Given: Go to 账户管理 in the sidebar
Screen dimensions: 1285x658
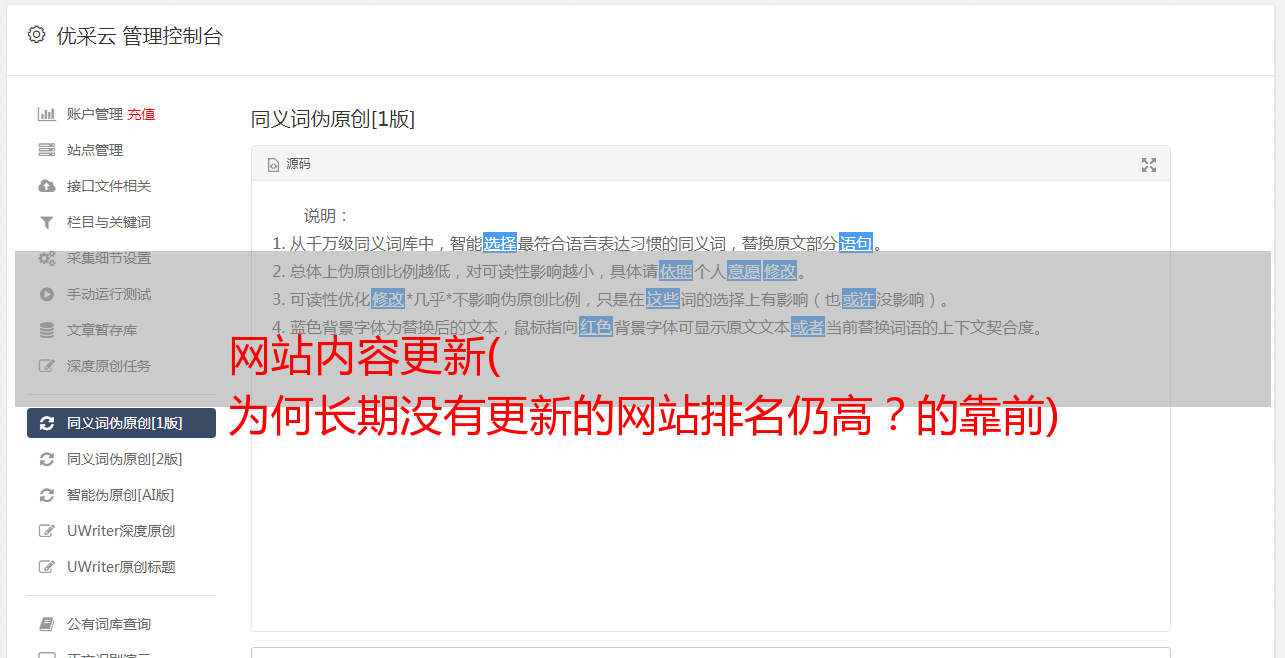Looking at the screenshot, I should tap(95, 114).
